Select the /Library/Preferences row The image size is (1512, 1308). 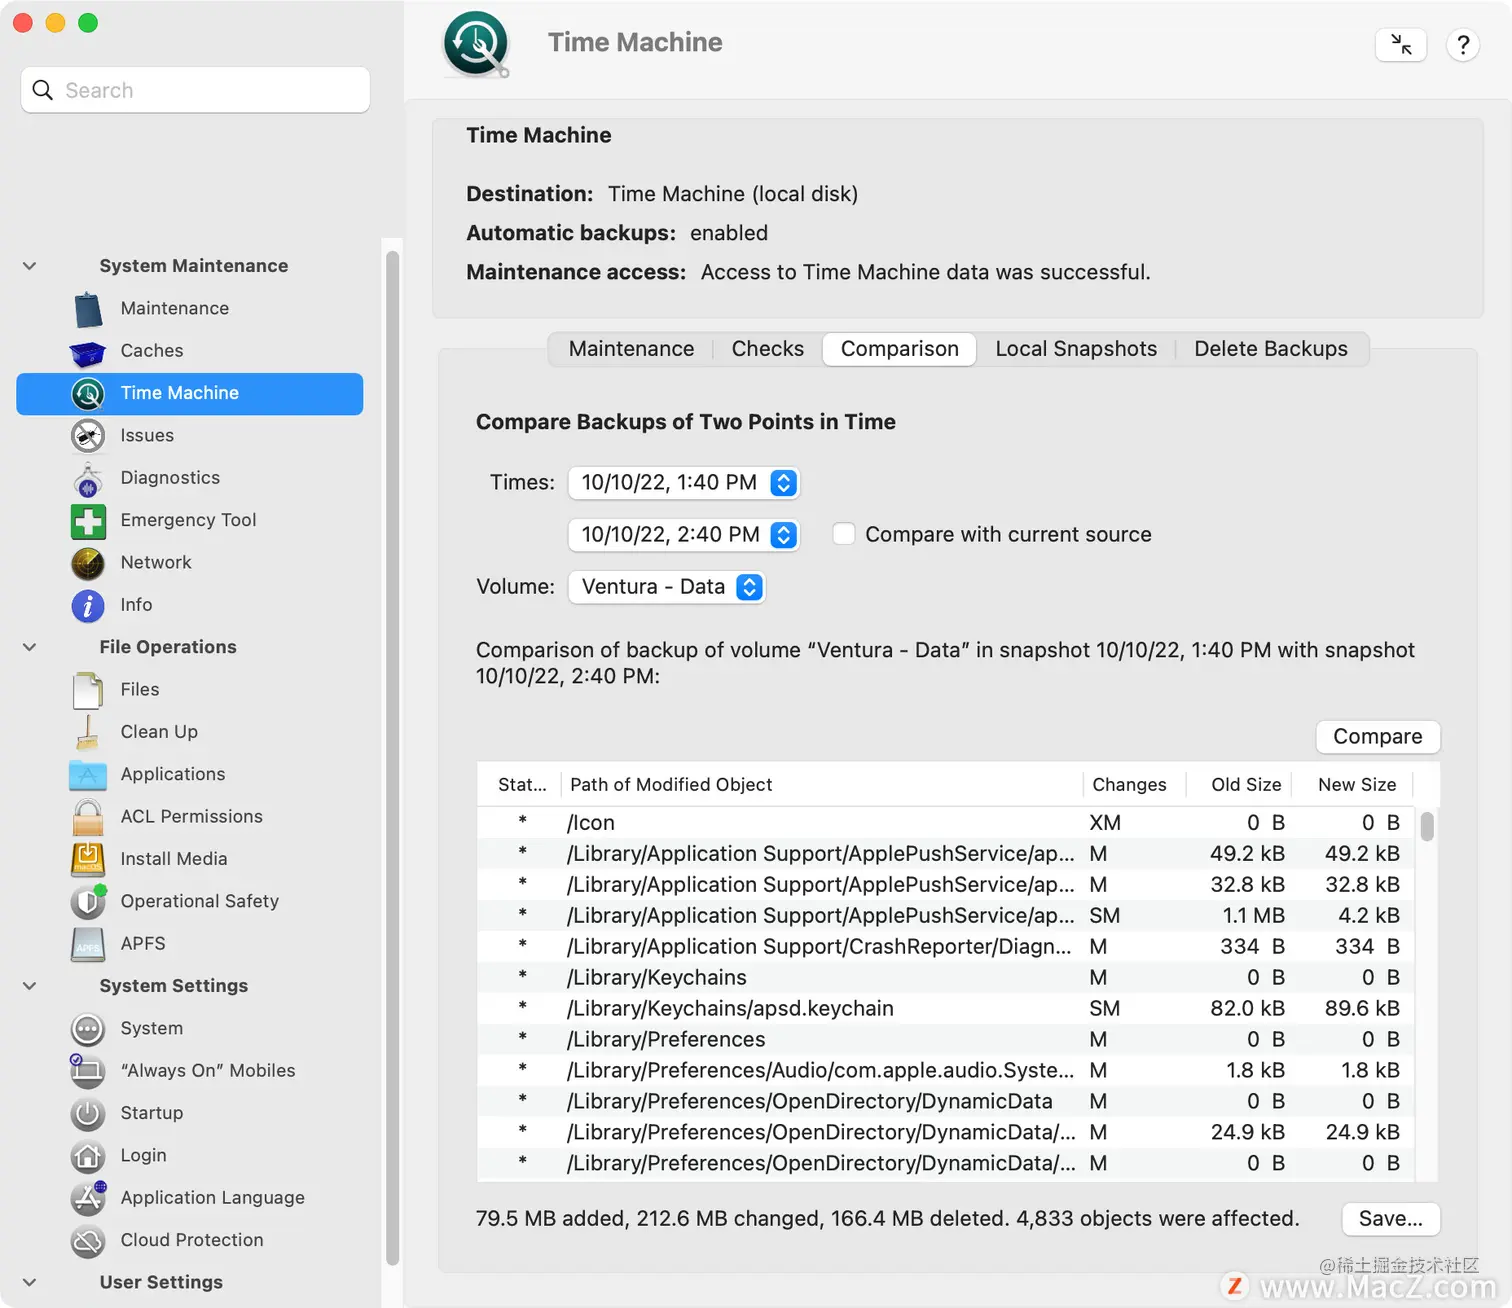coord(946,1040)
